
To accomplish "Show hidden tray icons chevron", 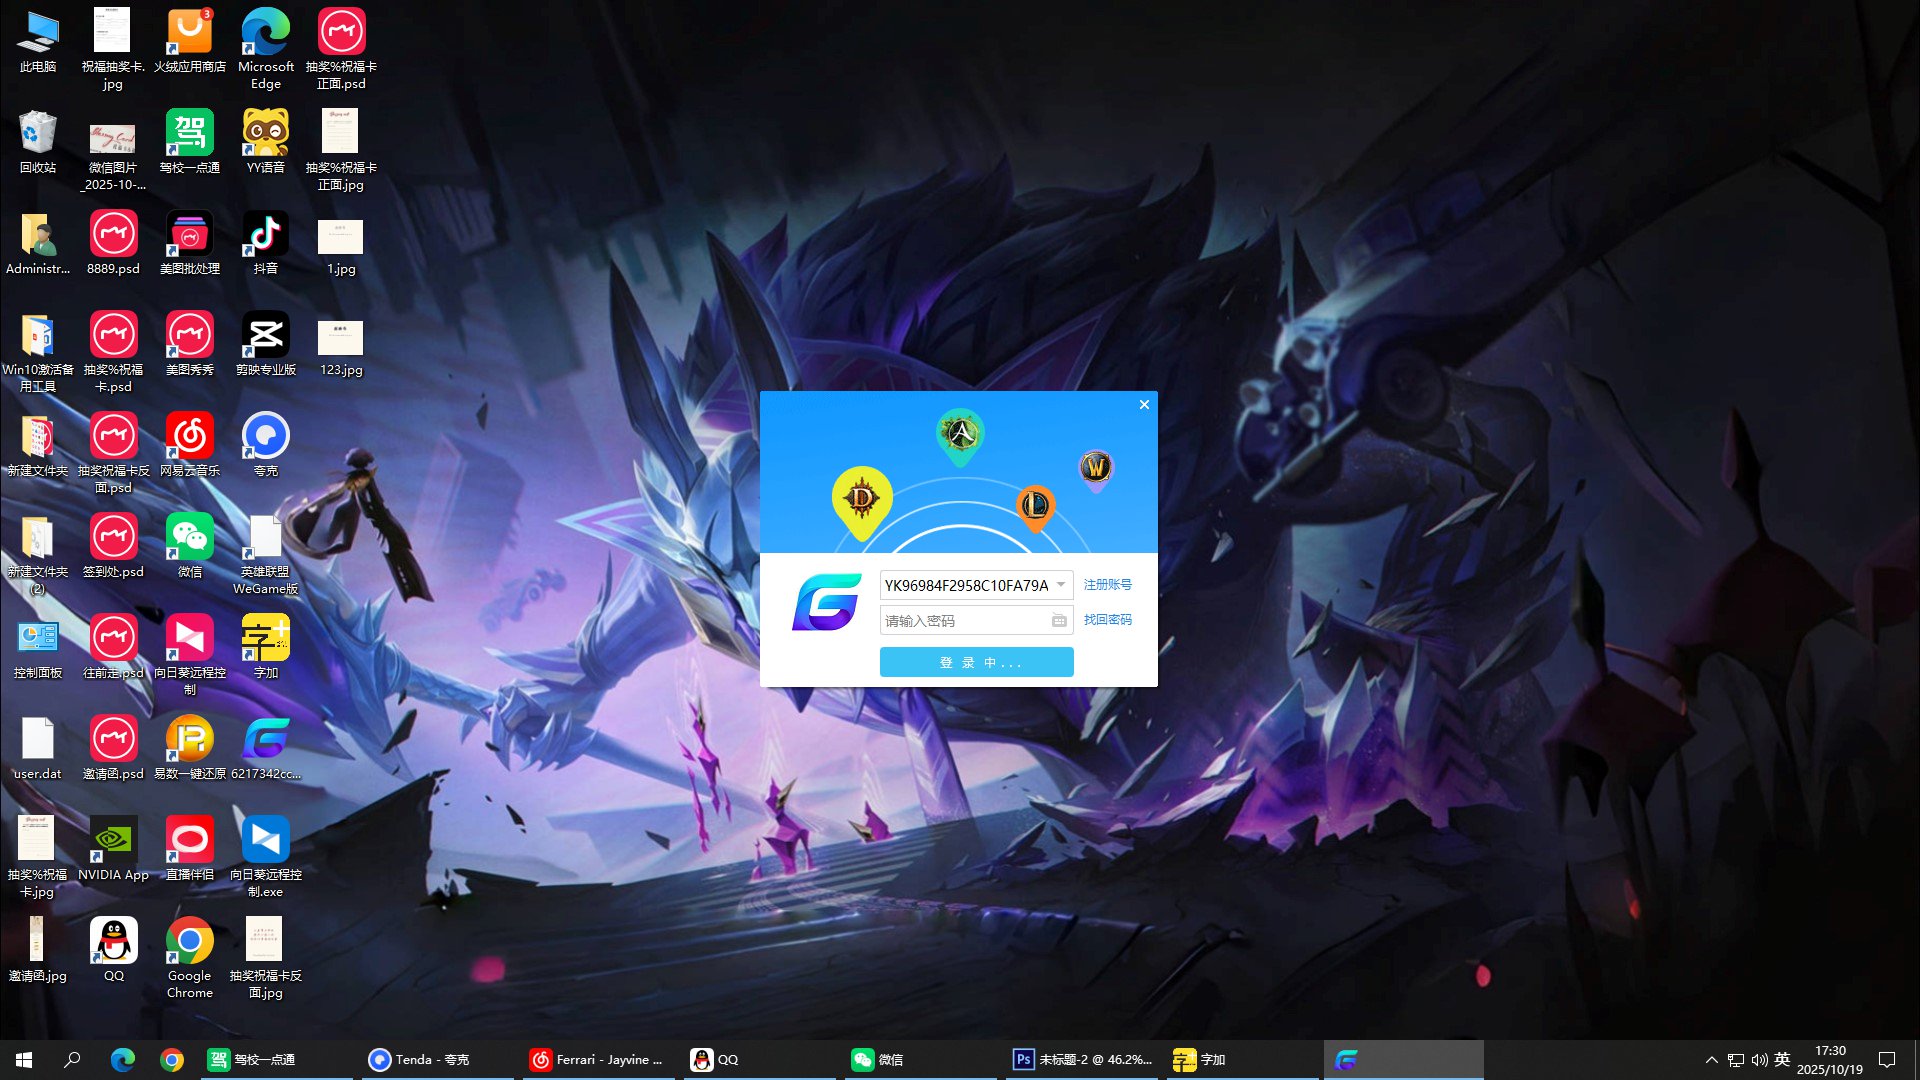I will coord(1711,1060).
